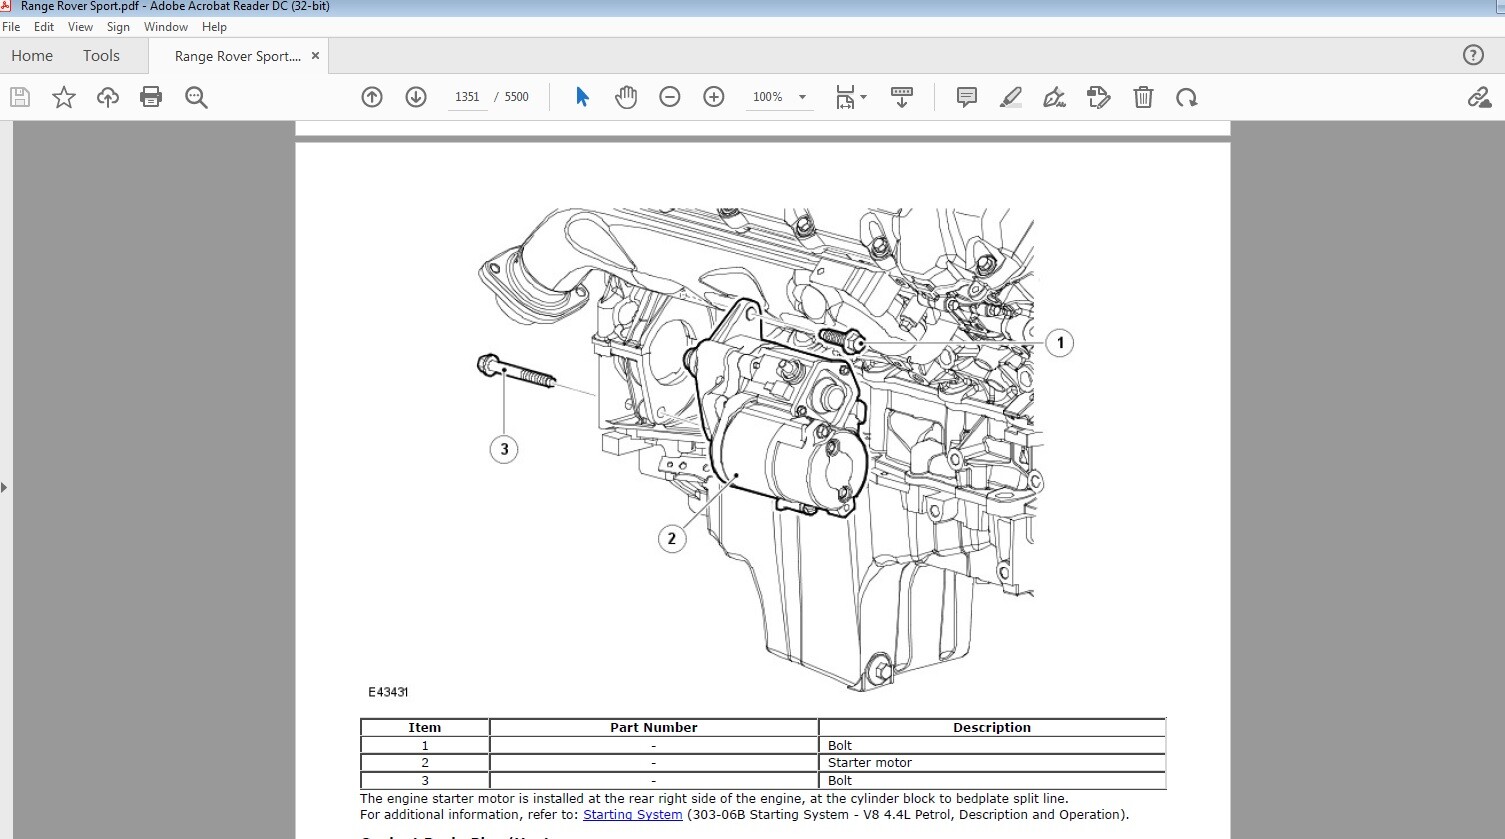The width and height of the screenshot is (1505, 839).
Task: Open the File menu
Action: (11, 27)
